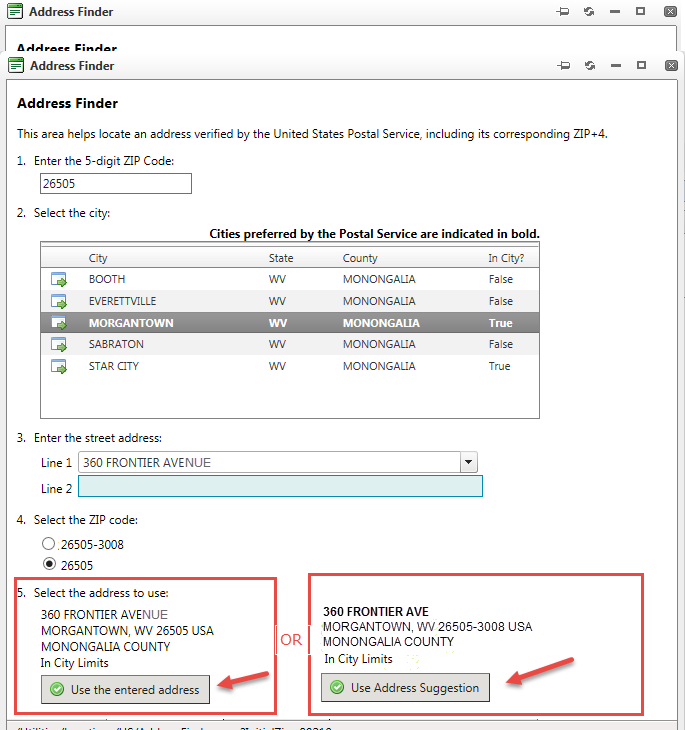Viewport: 685px width, 730px height.
Task: Click into the Line 2 address field
Action: point(280,487)
